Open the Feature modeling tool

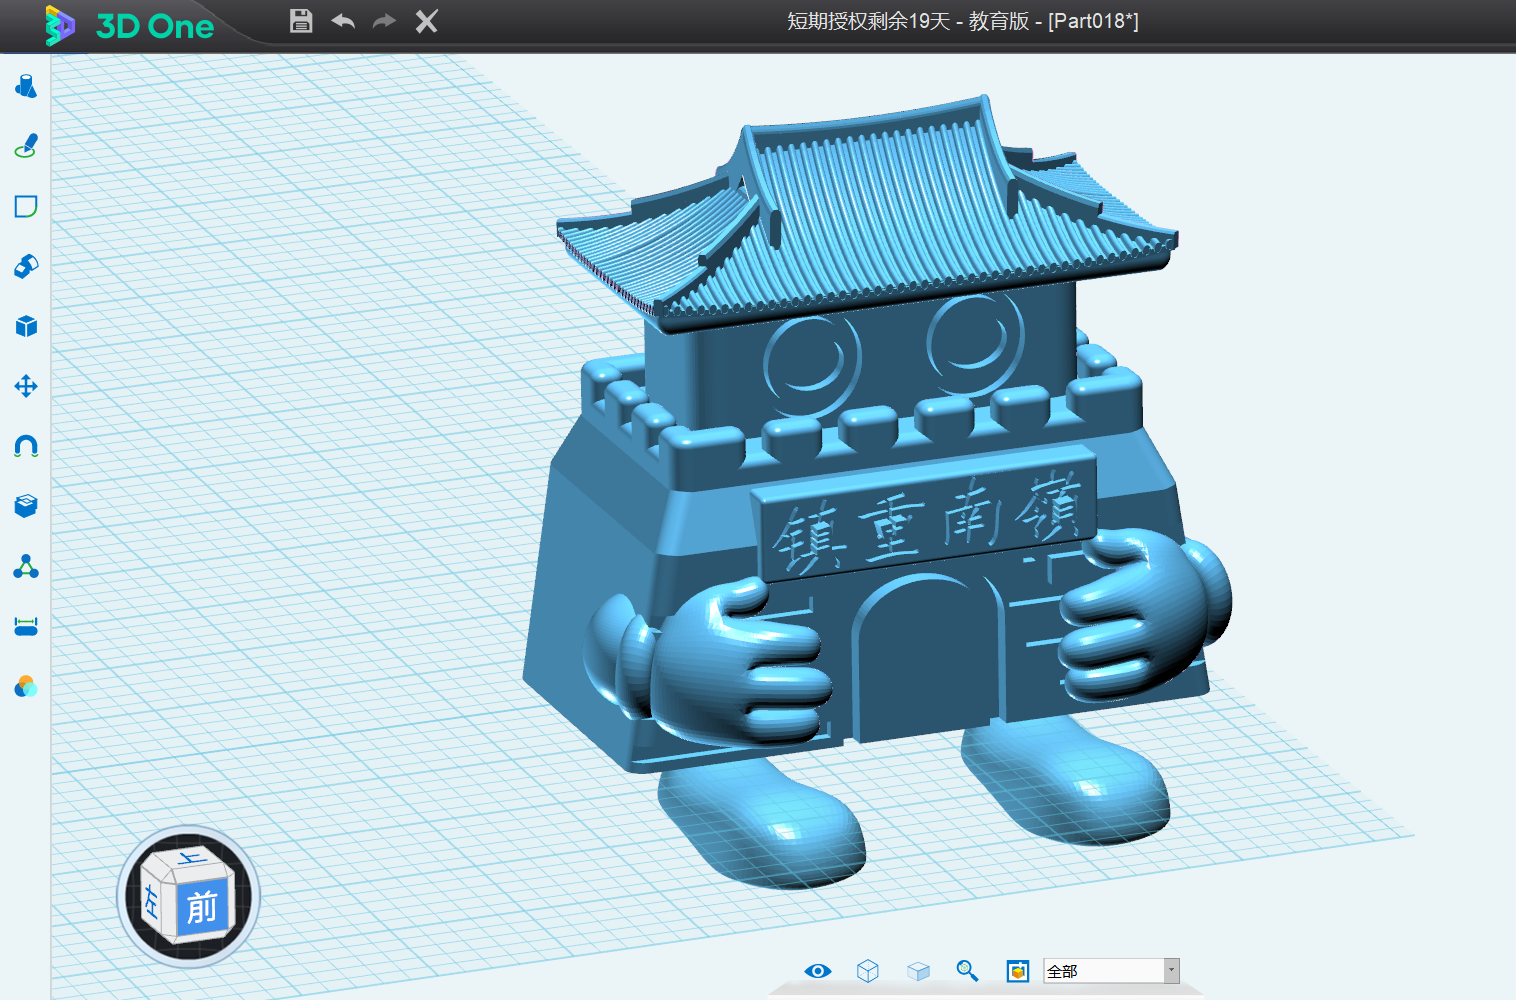[x=26, y=266]
